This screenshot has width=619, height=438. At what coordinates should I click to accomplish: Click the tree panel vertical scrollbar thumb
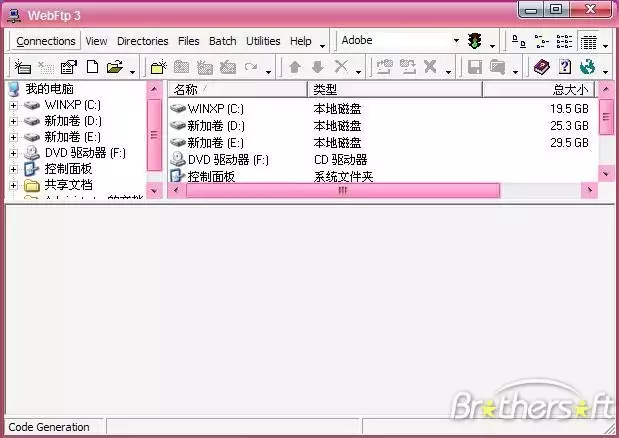[x=154, y=135]
